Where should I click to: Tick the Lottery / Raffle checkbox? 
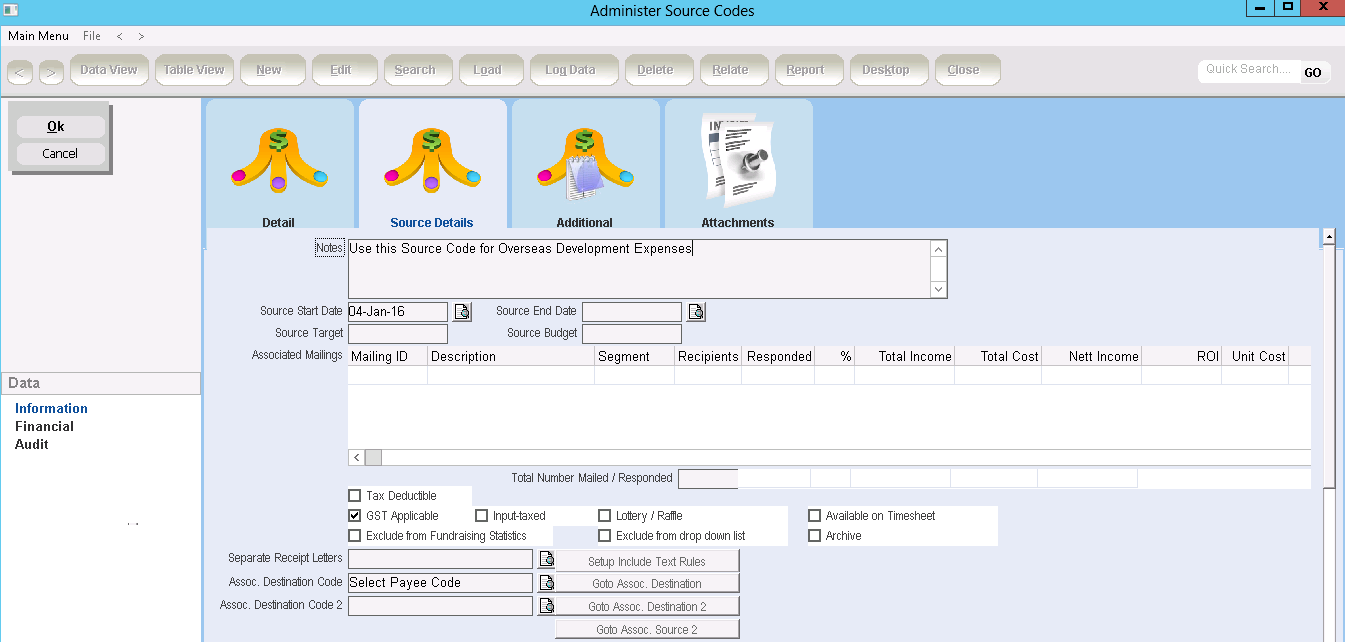[605, 516]
